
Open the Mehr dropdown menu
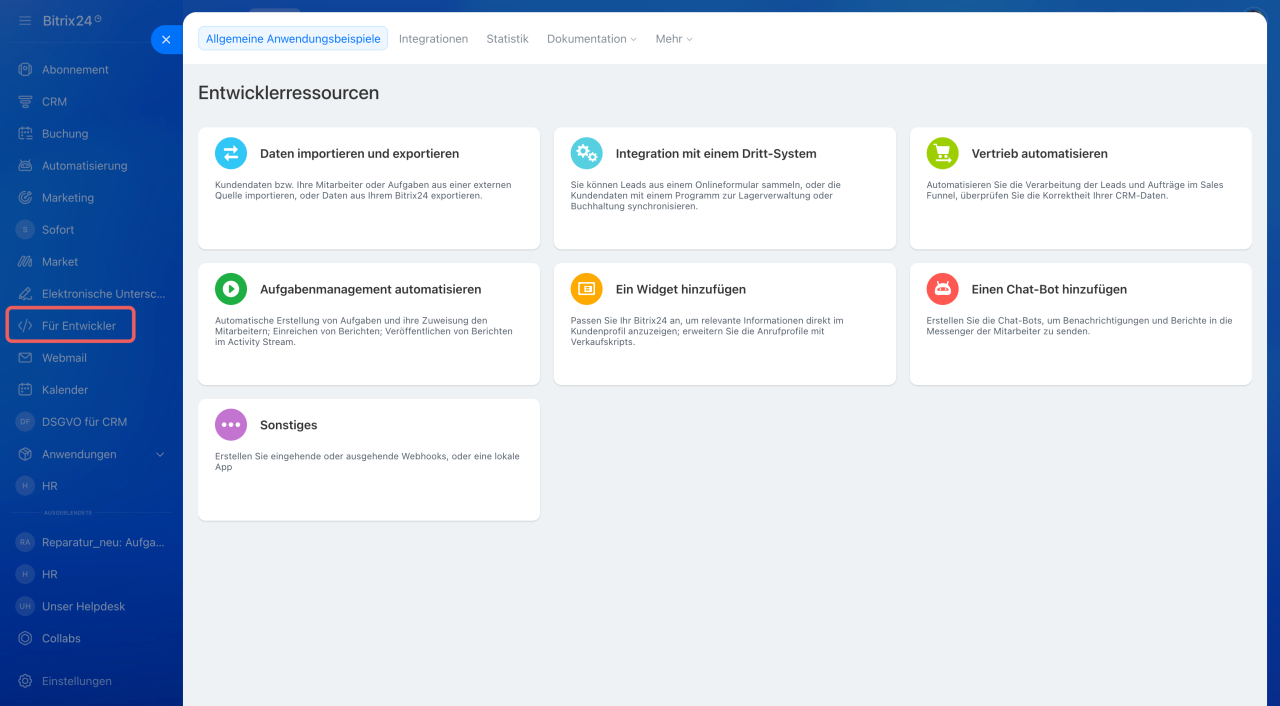tap(674, 39)
